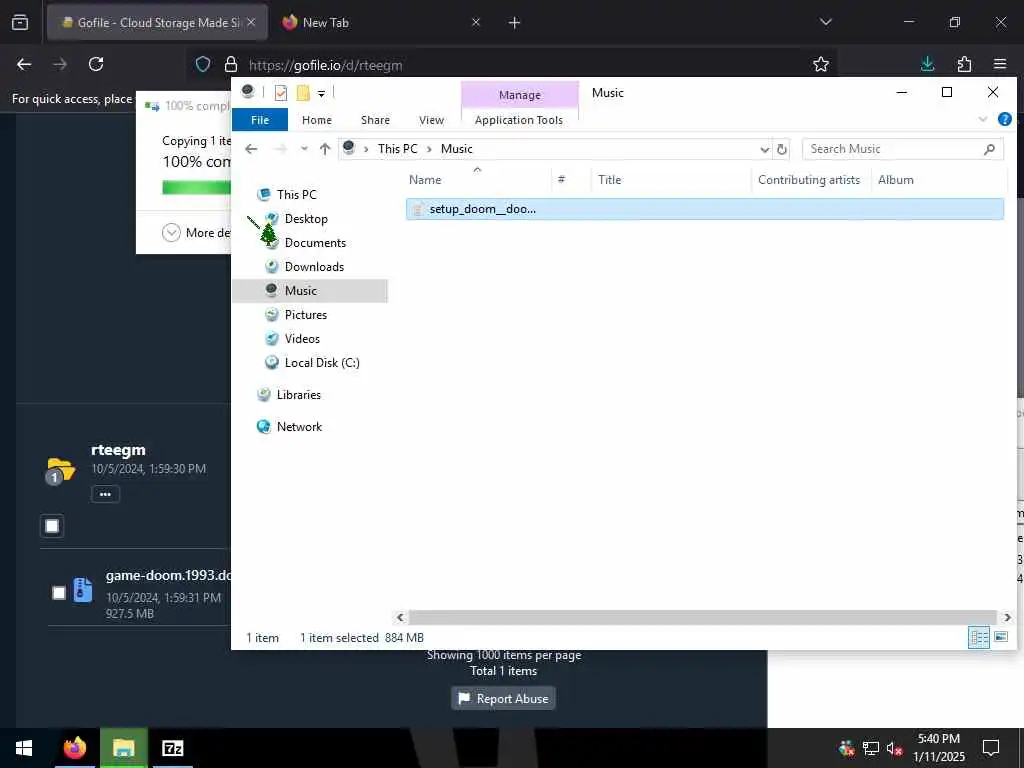1024x768 pixels.
Task: Select Network in the navigation pane
Action: tap(299, 426)
